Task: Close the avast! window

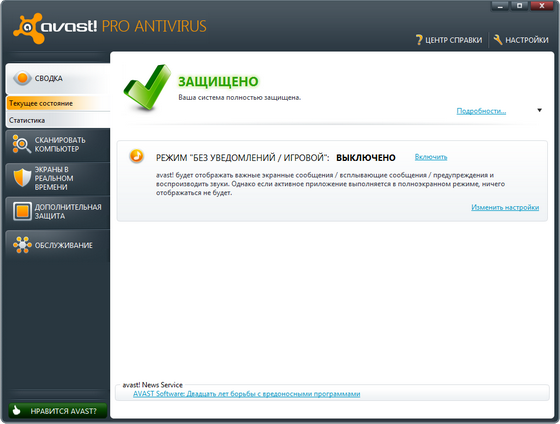Action: pos(542,6)
